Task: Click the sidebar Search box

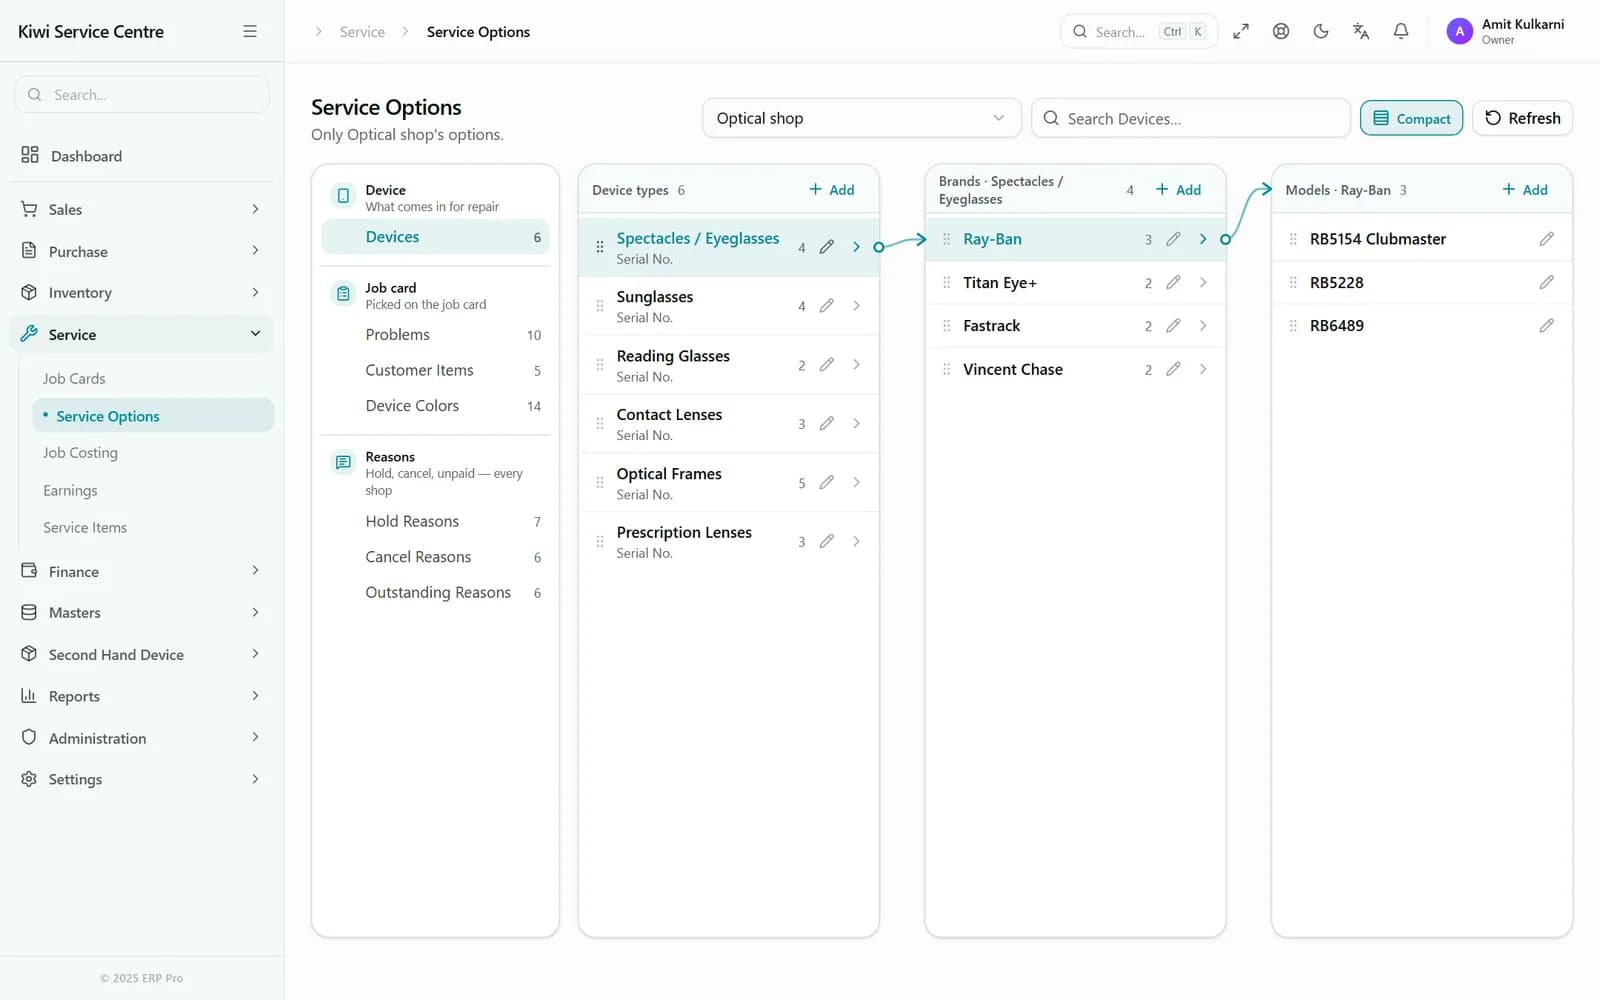Action: [x=142, y=95]
